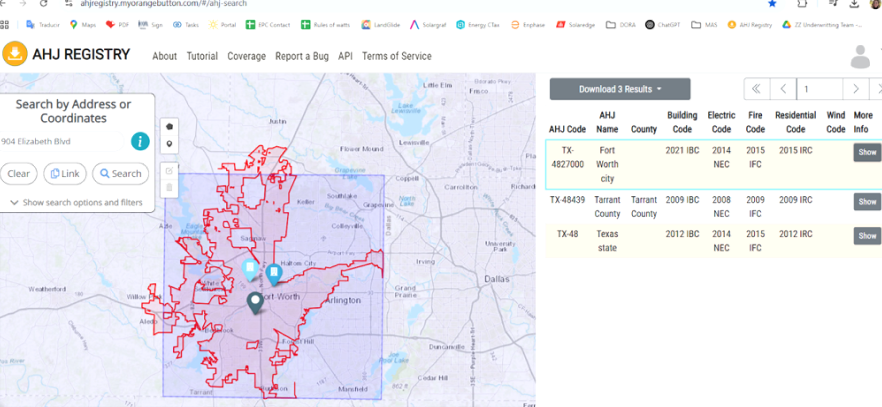Open the teal search info icon
This screenshot has width=882, height=407.
point(140,141)
